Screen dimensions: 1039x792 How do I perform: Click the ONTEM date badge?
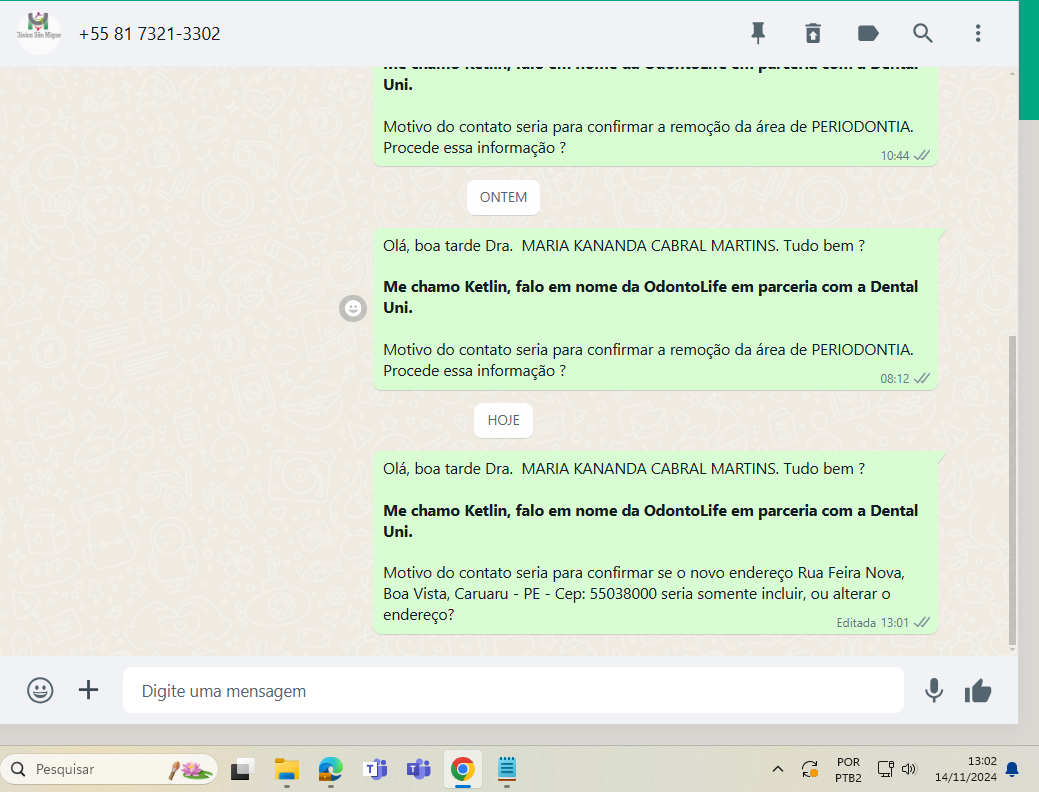pyautogui.click(x=503, y=198)
